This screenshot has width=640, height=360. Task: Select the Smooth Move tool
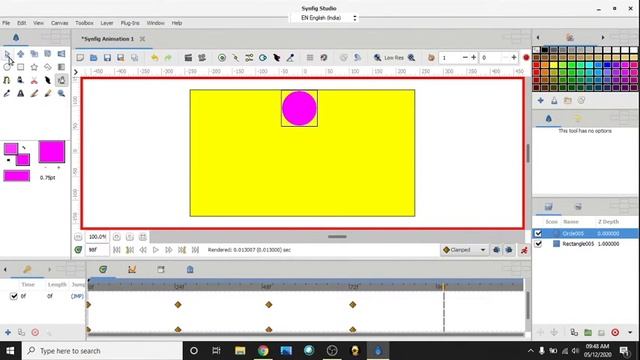pyautogui.click(x=20, y=54)
